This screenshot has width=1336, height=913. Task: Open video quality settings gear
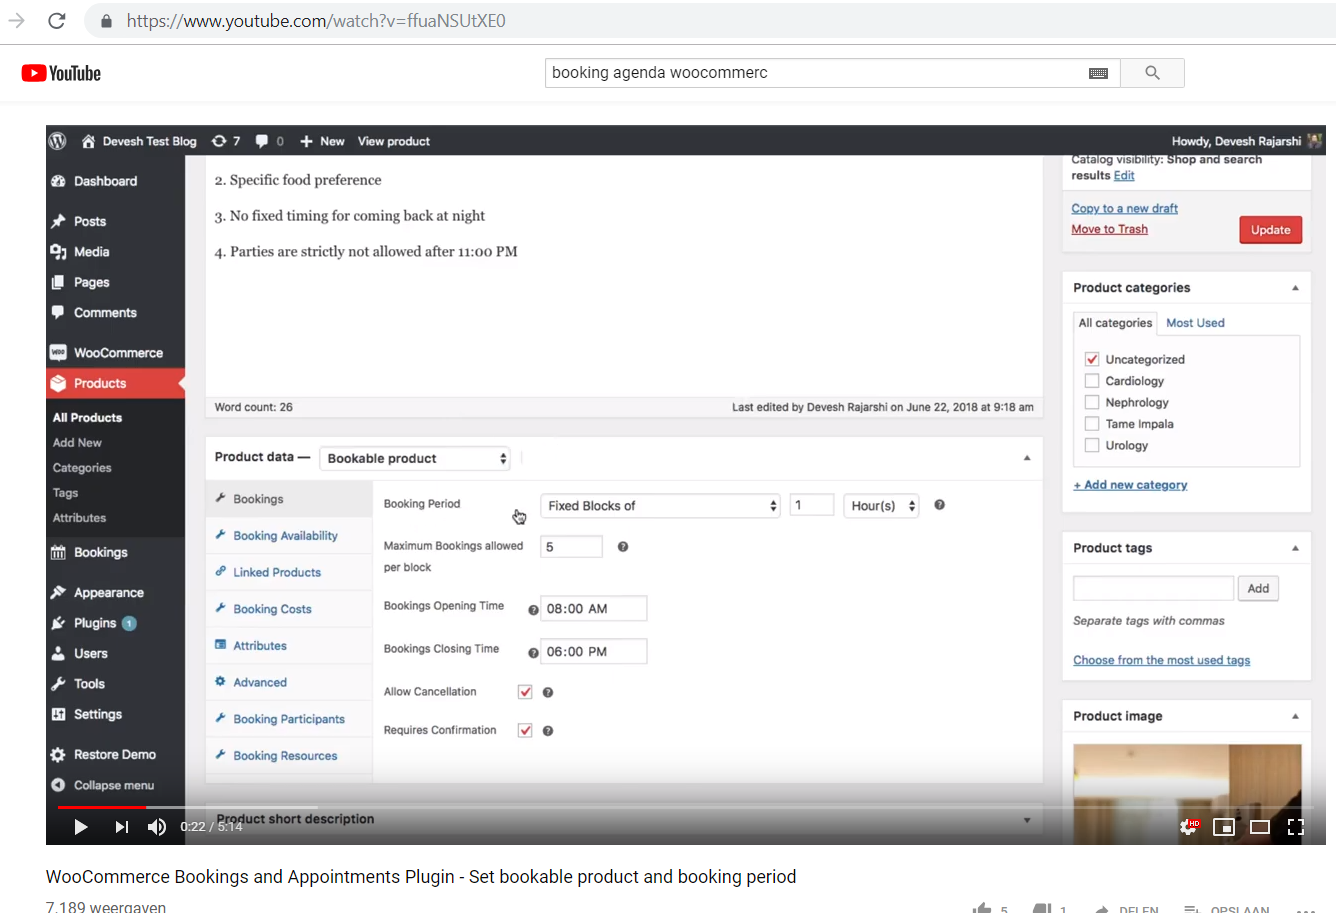(x=1188, y=826)
